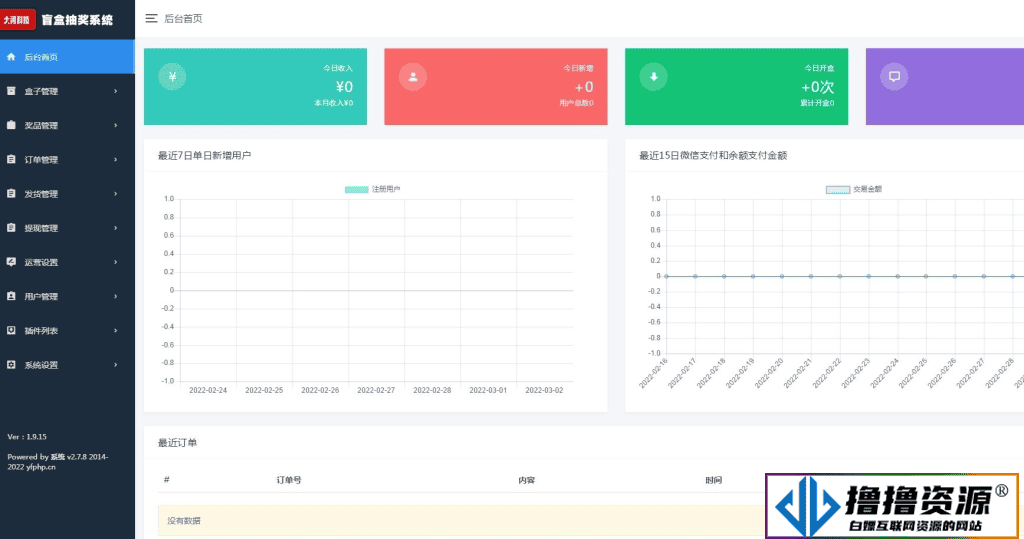Viewport: 1024px width, 539px height.
Task: Expand the 运营设置 submenu arrow
Action: click(x=116, y=262)
